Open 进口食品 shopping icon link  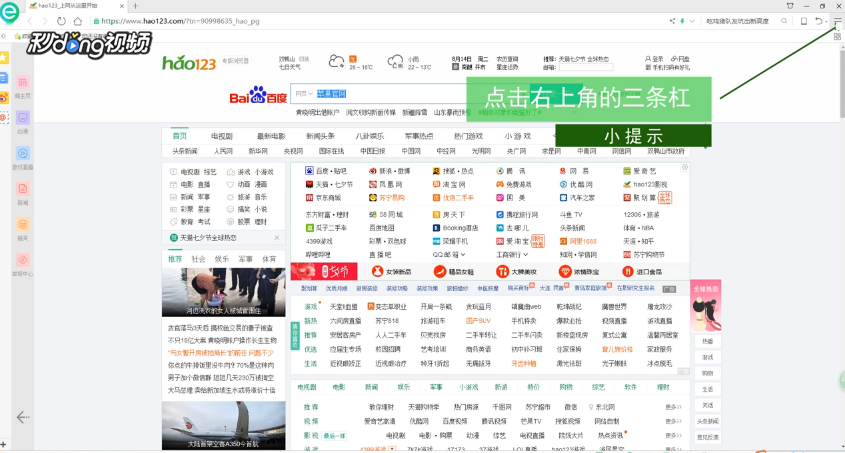[642, 271]
